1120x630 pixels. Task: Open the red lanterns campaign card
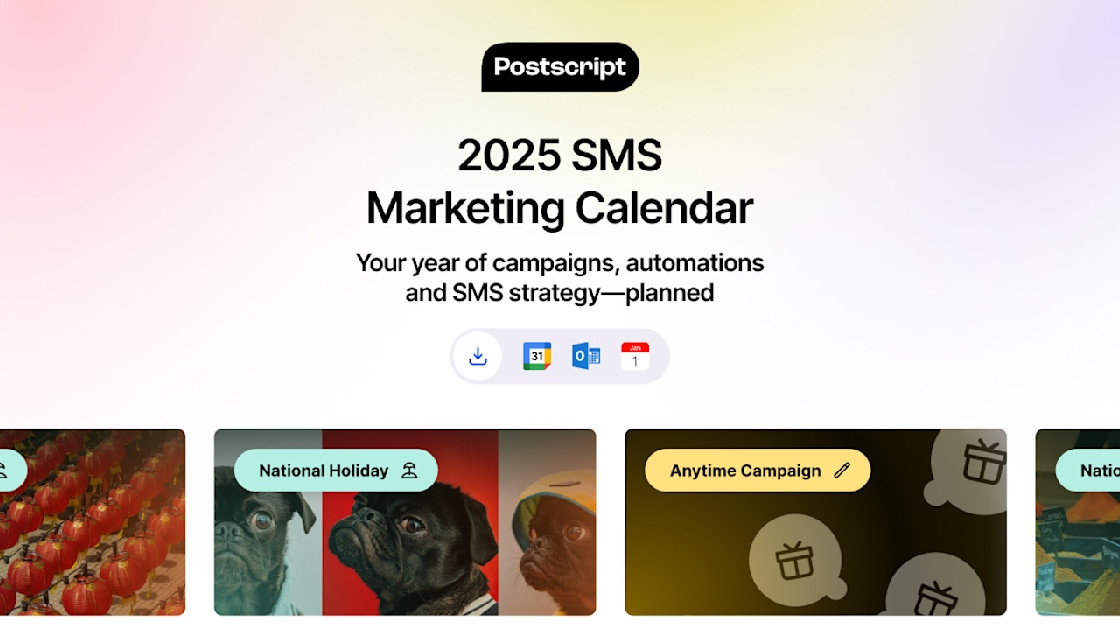(x=92, y=522)
